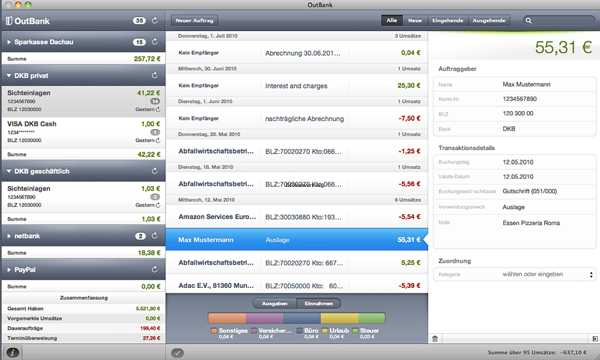Expand the Sparkasse Dachau group
Screen dimensions: 600x360
(9, 42)
